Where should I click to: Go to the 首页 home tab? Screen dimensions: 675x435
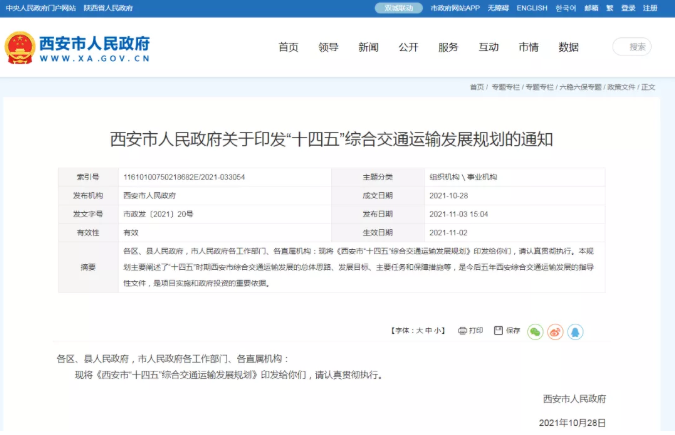click(x=288, y=47)
